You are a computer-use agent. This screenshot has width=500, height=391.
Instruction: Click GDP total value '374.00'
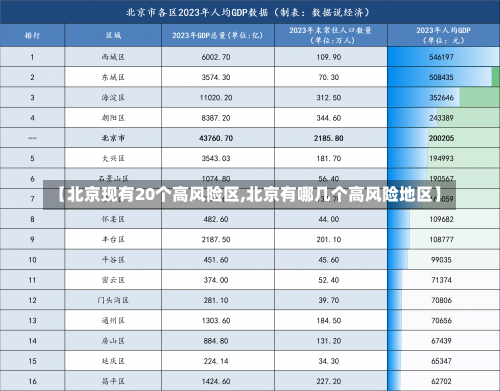(216, 280)
